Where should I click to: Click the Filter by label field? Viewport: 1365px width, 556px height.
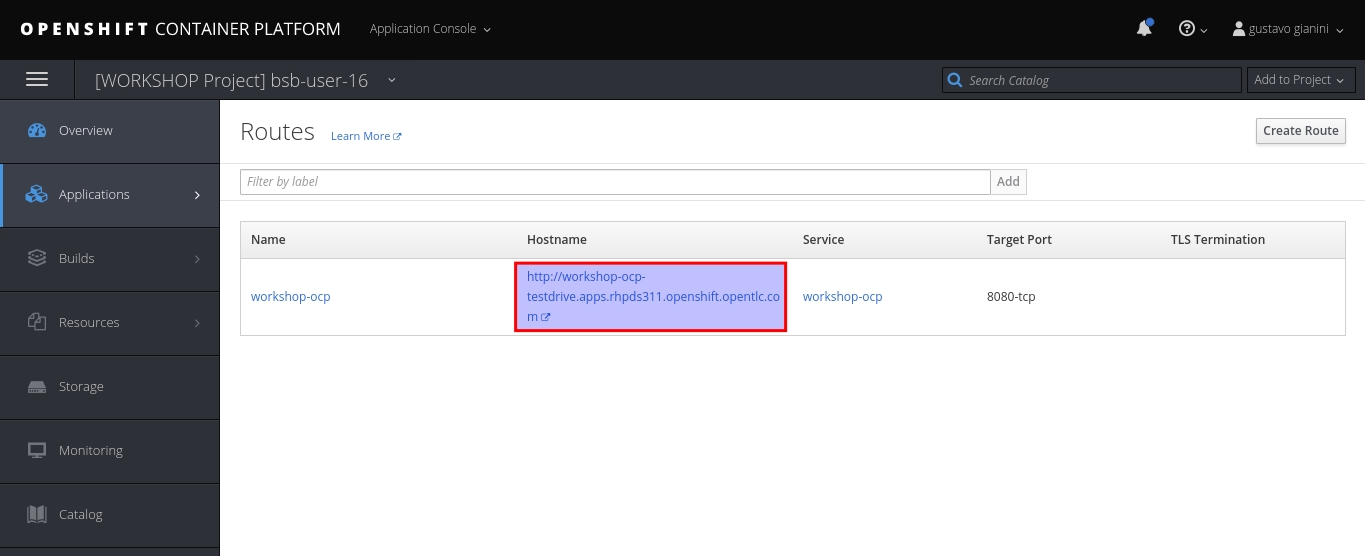[615, 182]
